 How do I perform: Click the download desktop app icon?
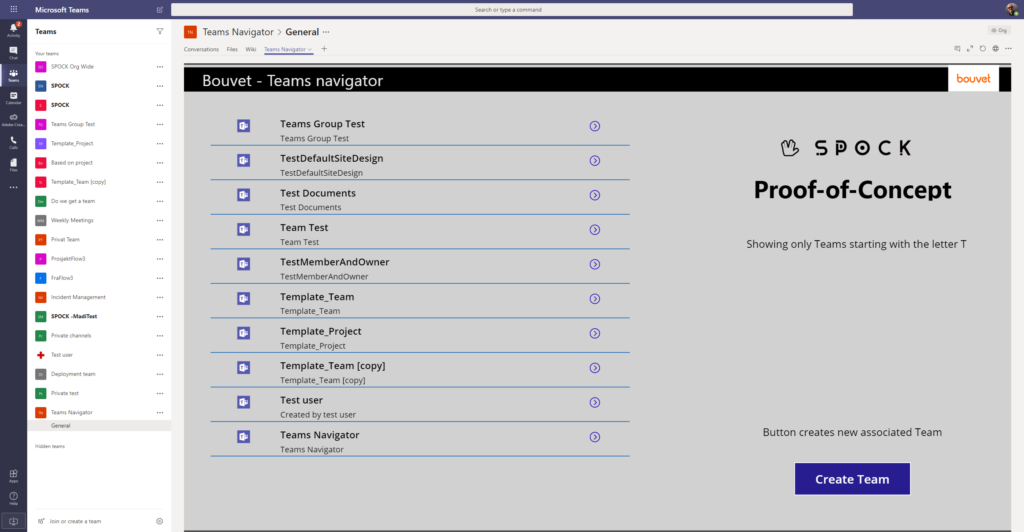(x=13, y=522)
